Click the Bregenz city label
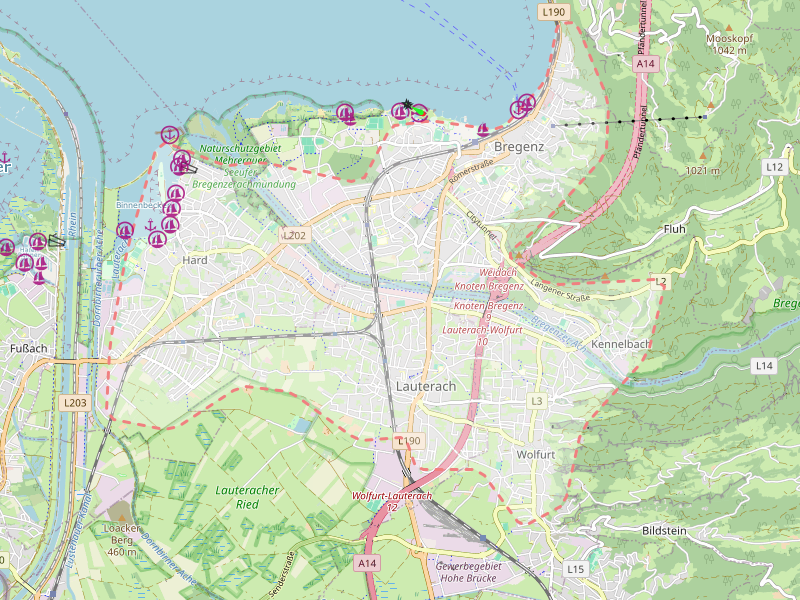800x600 pixels. point(519,147)
